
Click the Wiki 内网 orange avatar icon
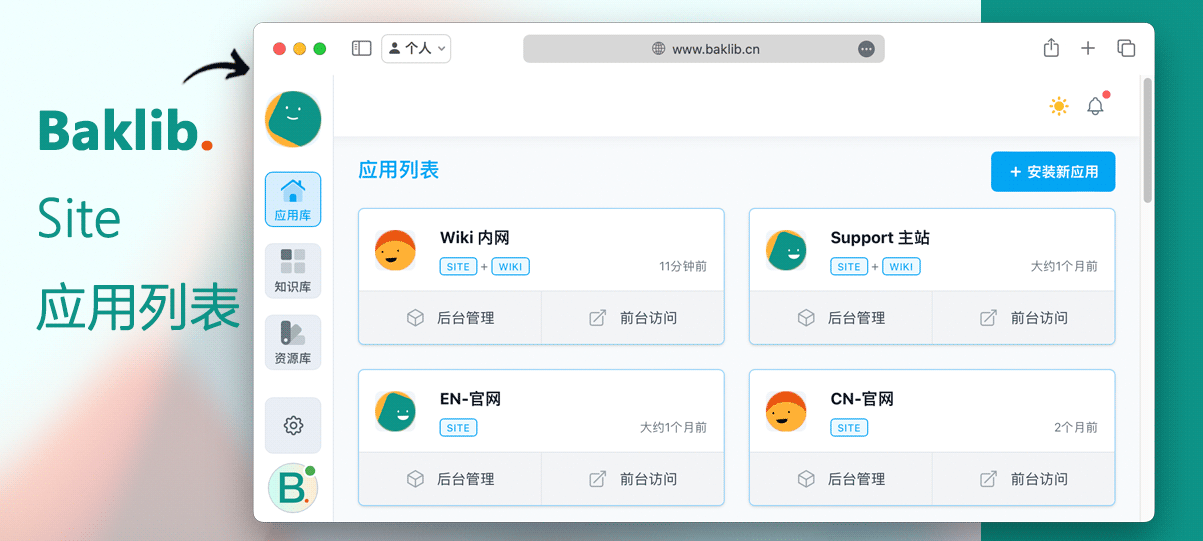click(395, 250)
